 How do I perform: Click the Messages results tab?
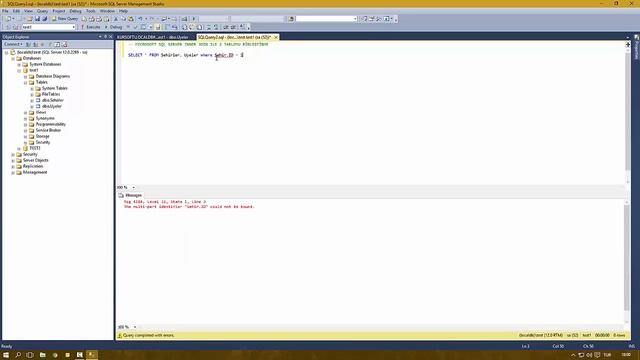tap(130, 196)
